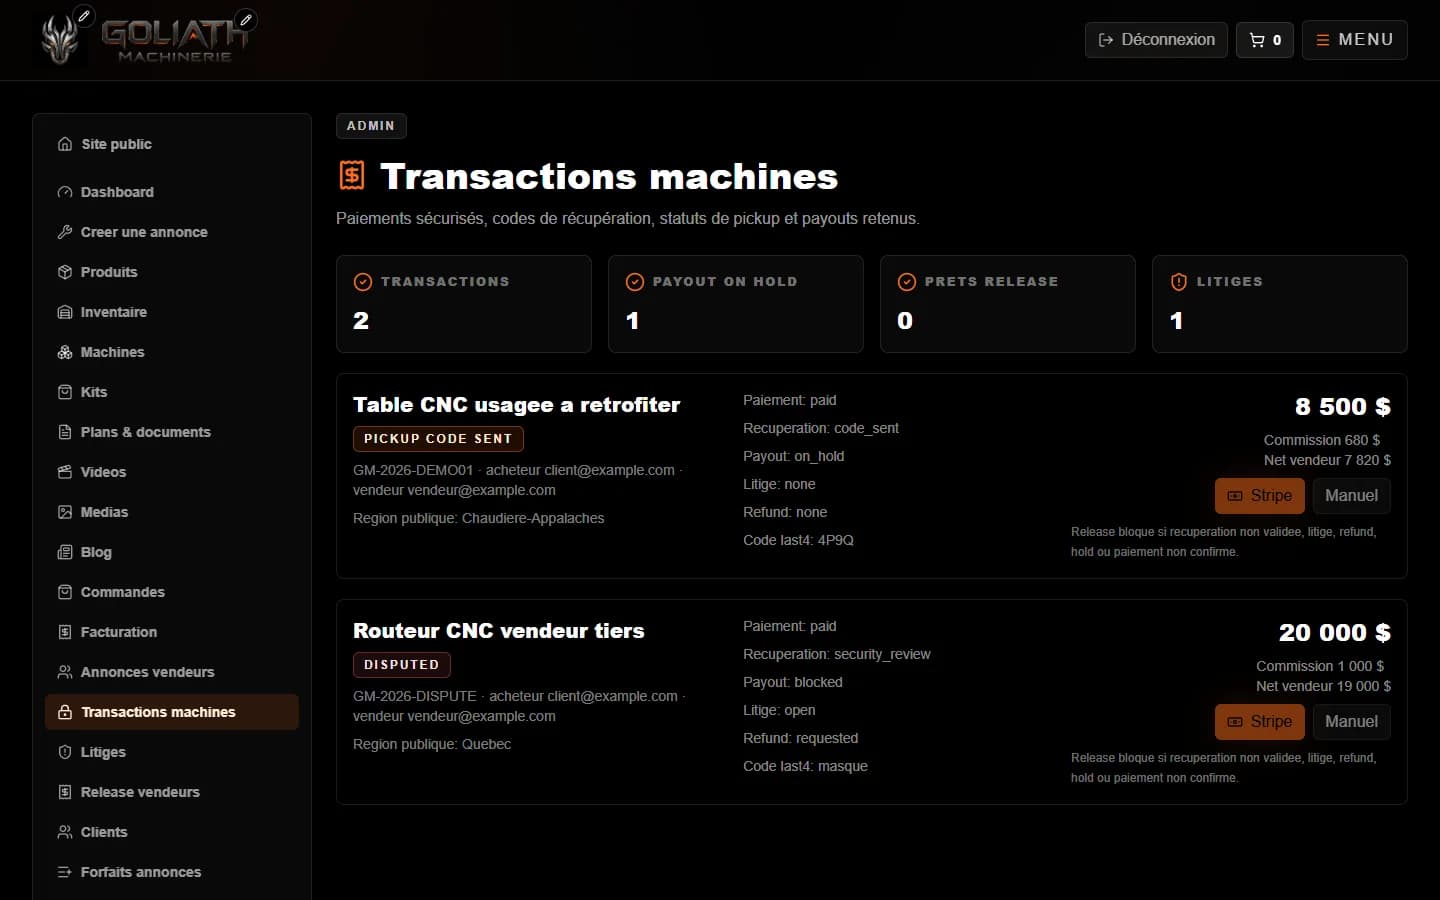Open Videos from the sidebar
Viewport: 1440px width, 900px height.
(172, 472)
